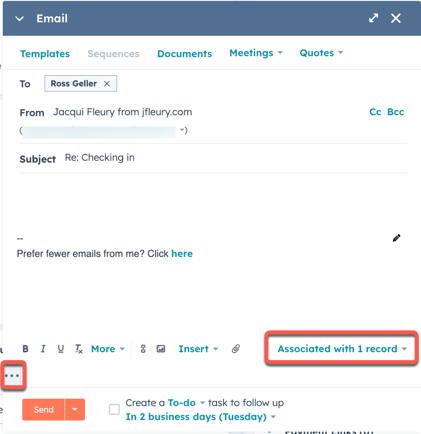Open the Documents tab
Image resolution: width=421 pixels, height=434 pixels.
185,54
